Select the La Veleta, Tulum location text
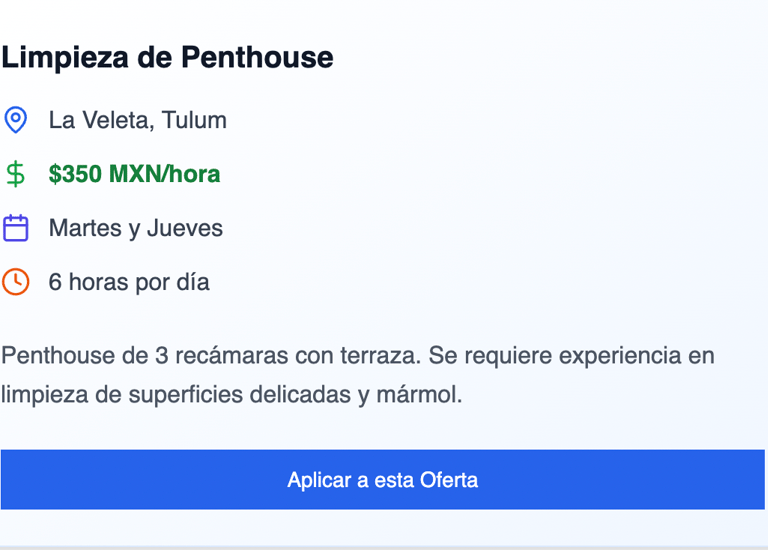This screenshot has width=768, height=550. click(137, 120)
